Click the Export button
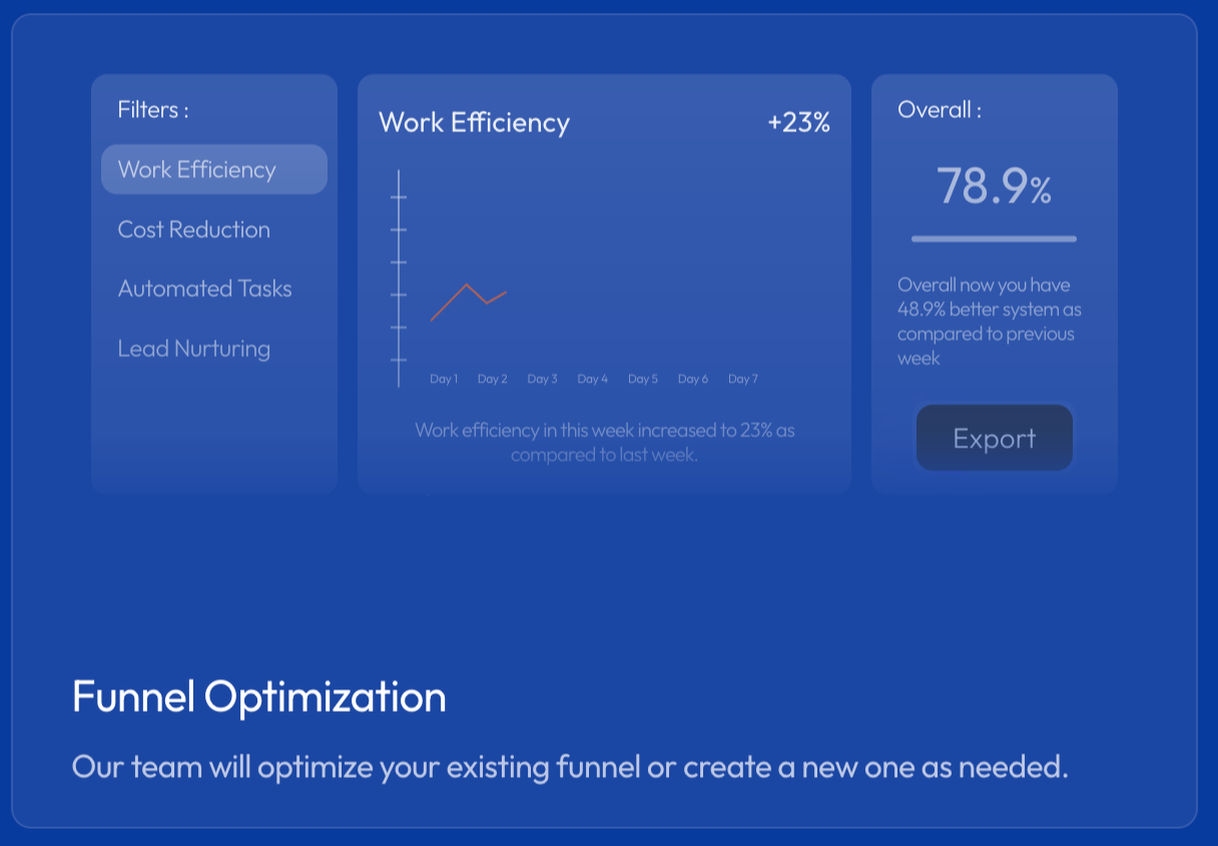 point(994,438)
